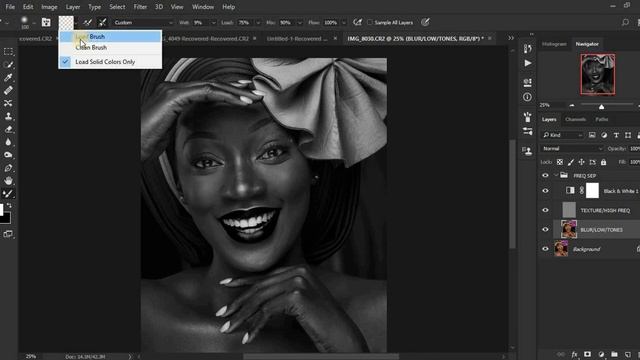
Task: Toggle lock transparent pixels
Action: tap(560, 162)
